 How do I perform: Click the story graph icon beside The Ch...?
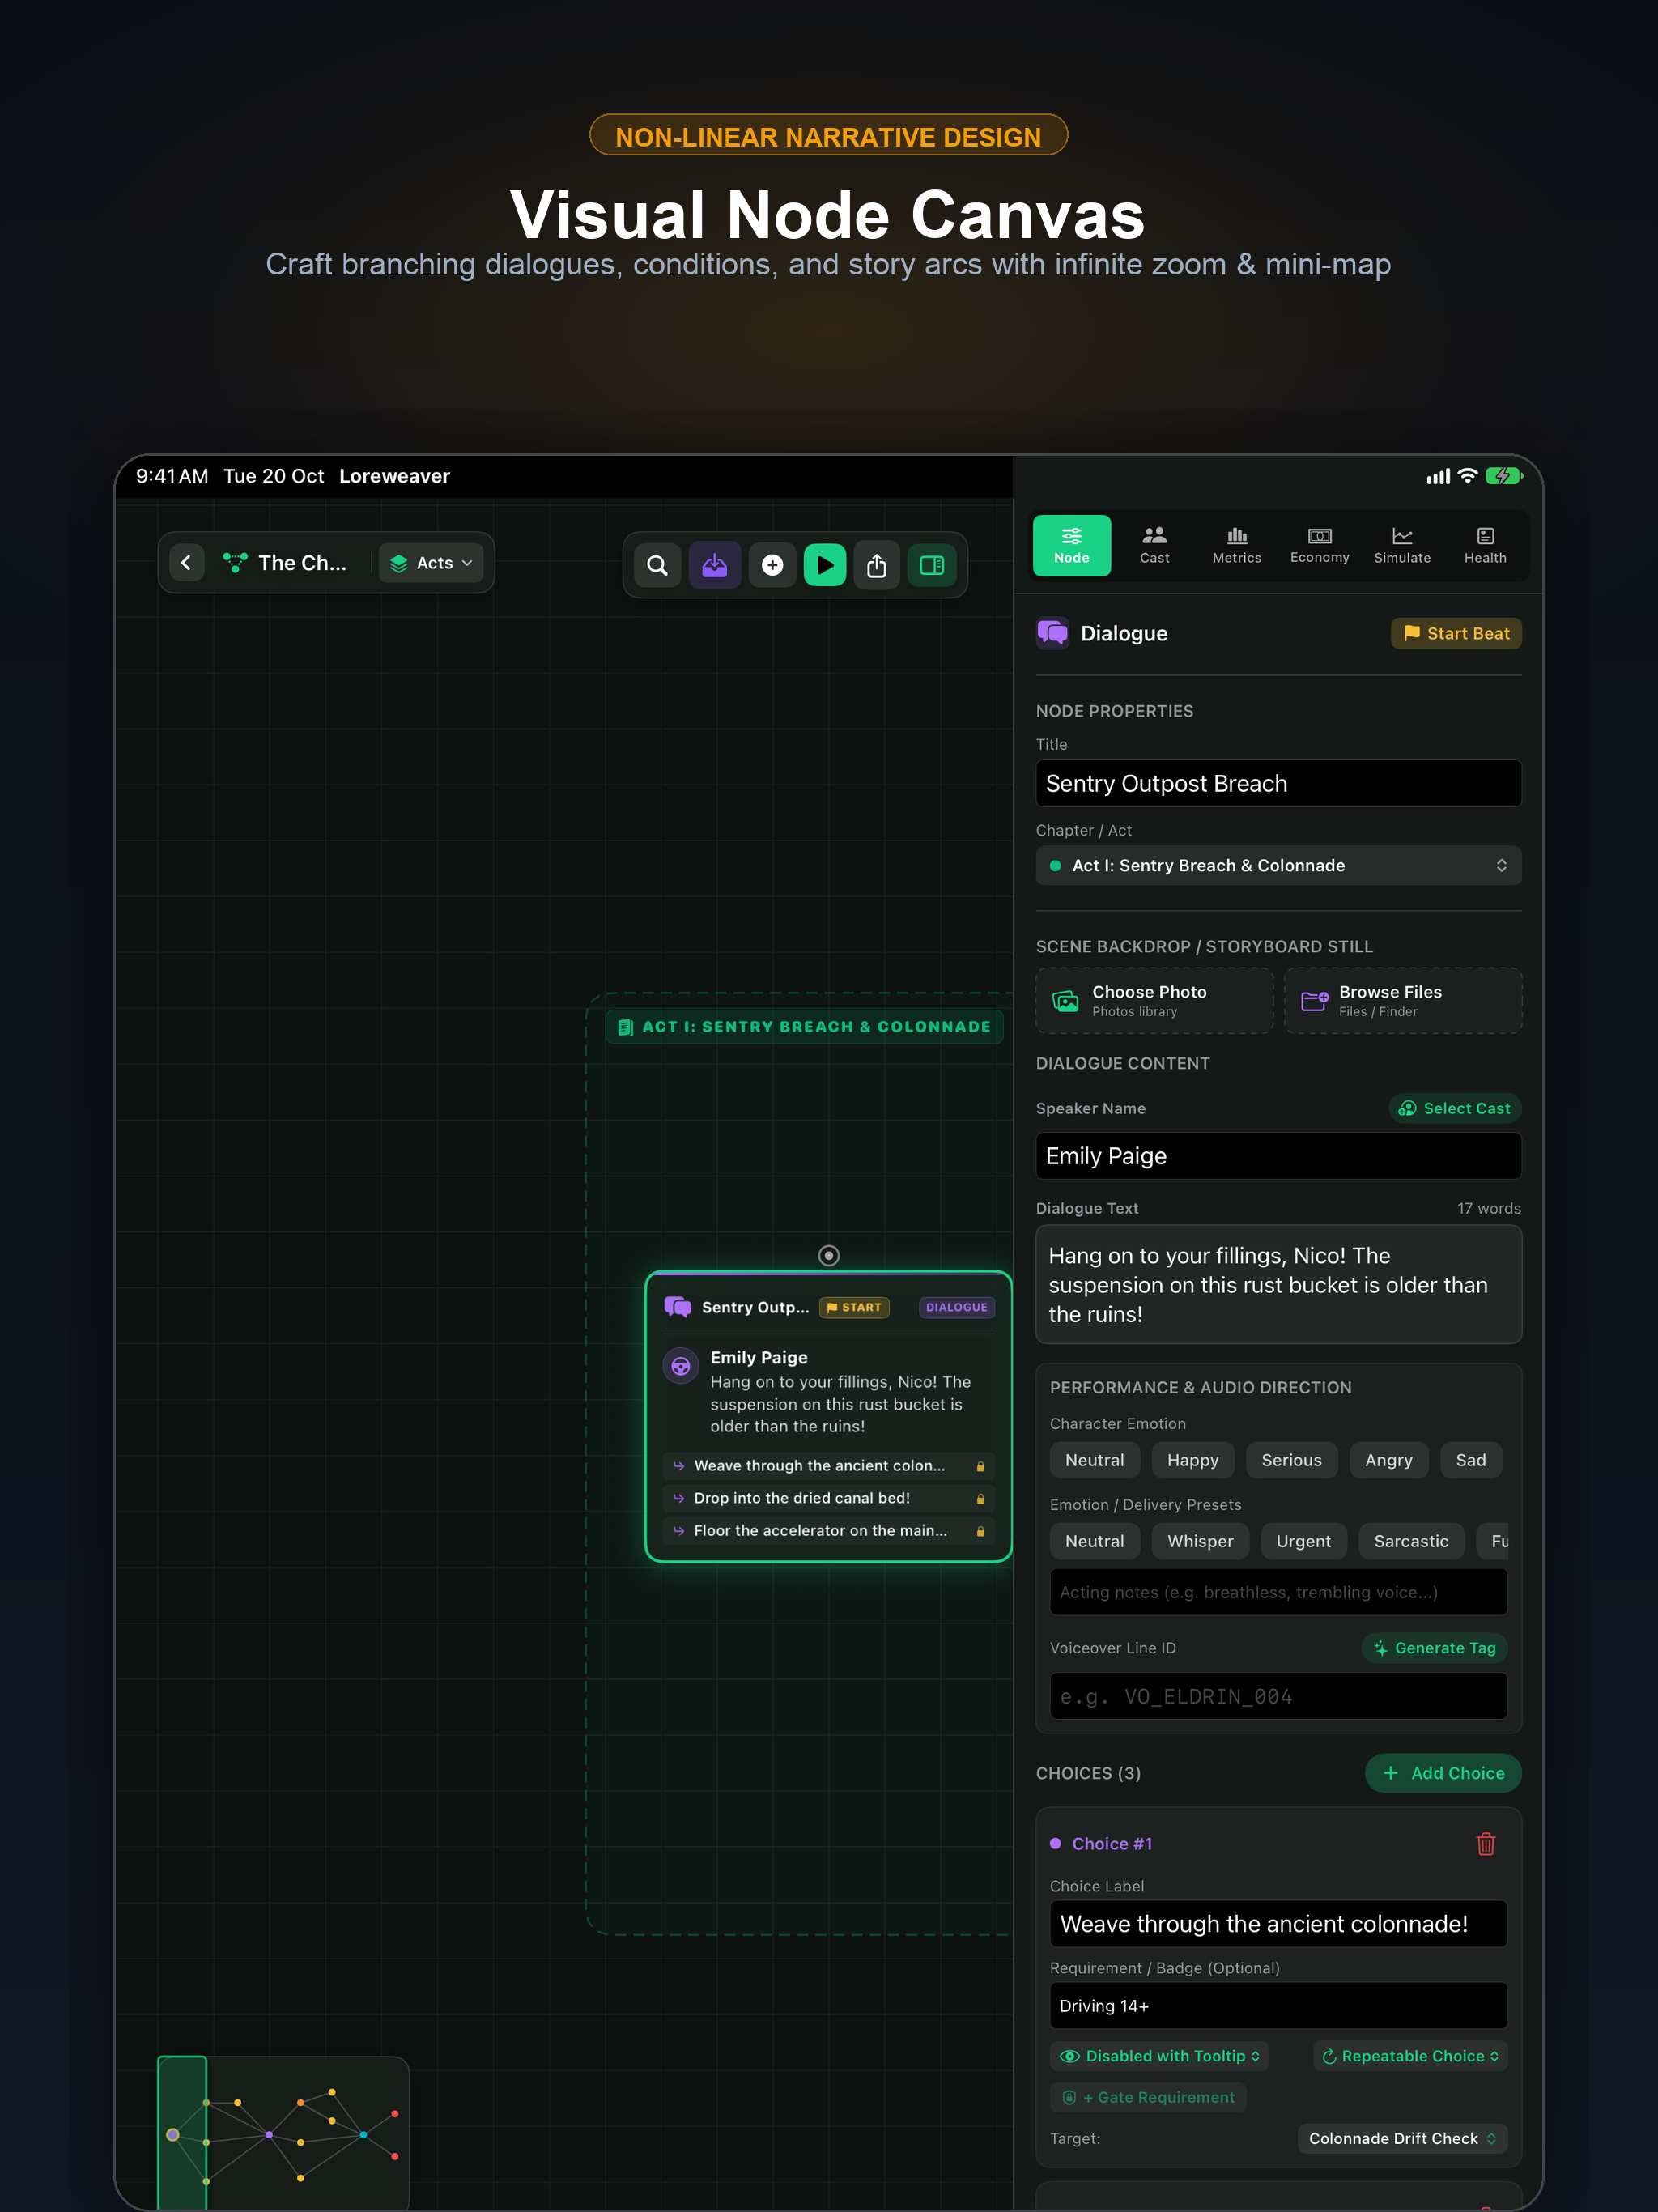pos(235,563)
